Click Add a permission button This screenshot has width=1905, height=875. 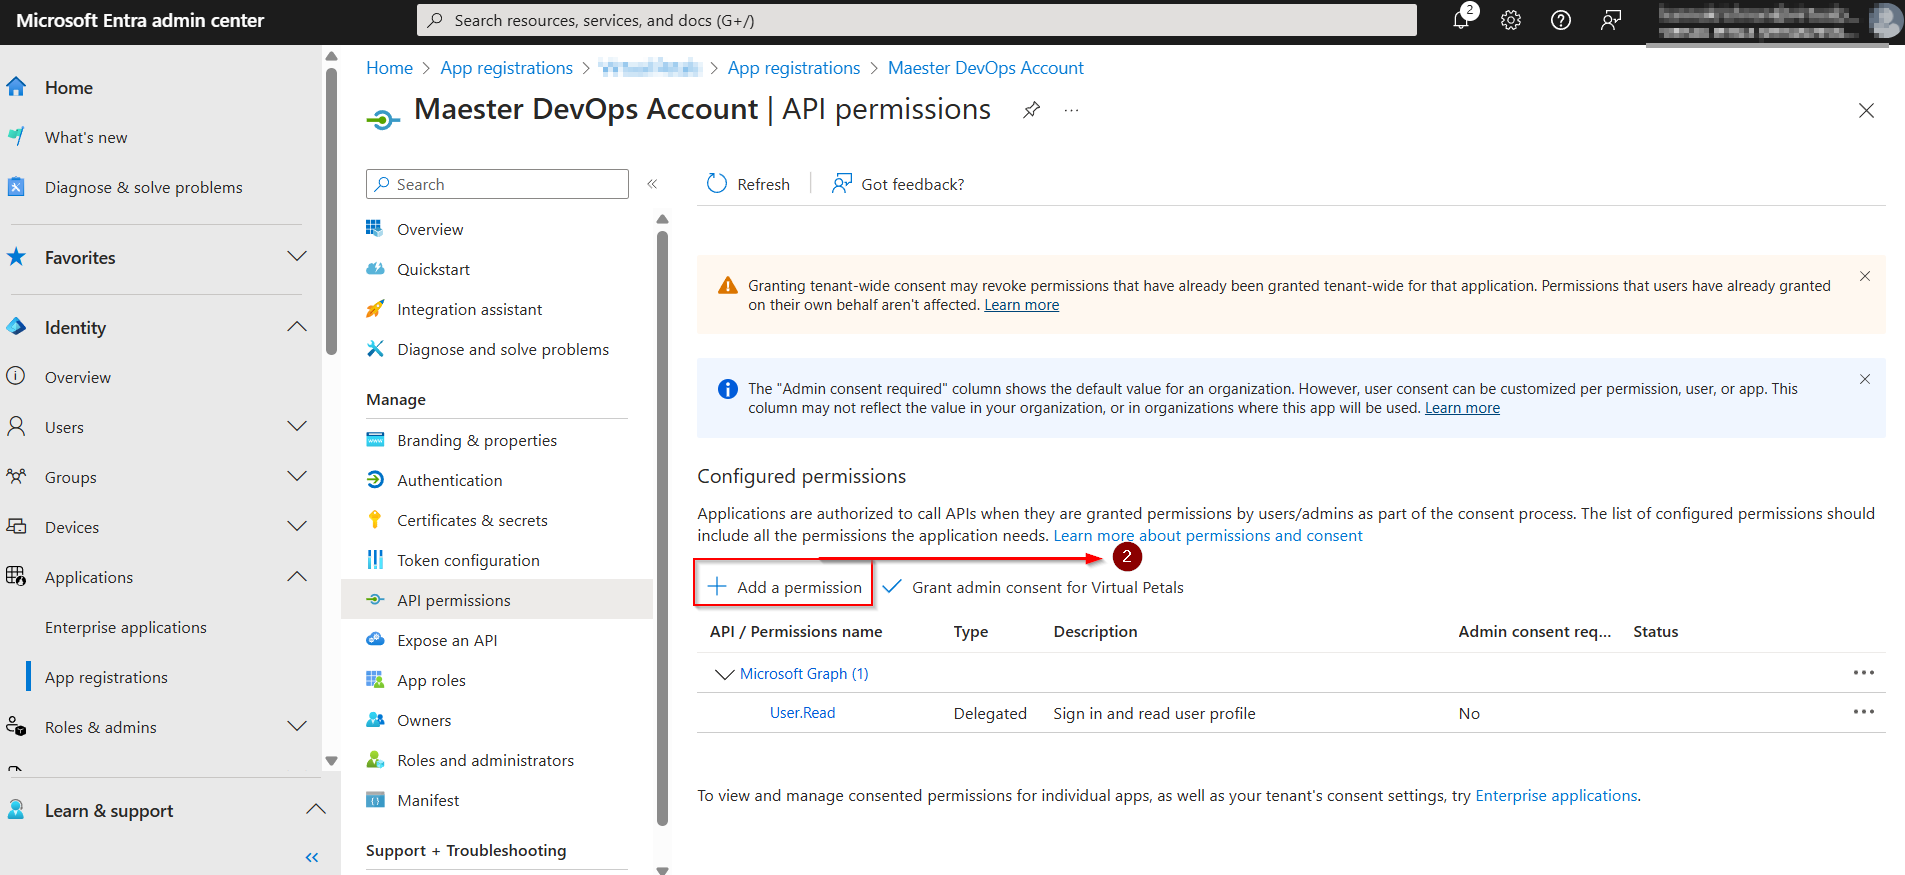point(784,587)
